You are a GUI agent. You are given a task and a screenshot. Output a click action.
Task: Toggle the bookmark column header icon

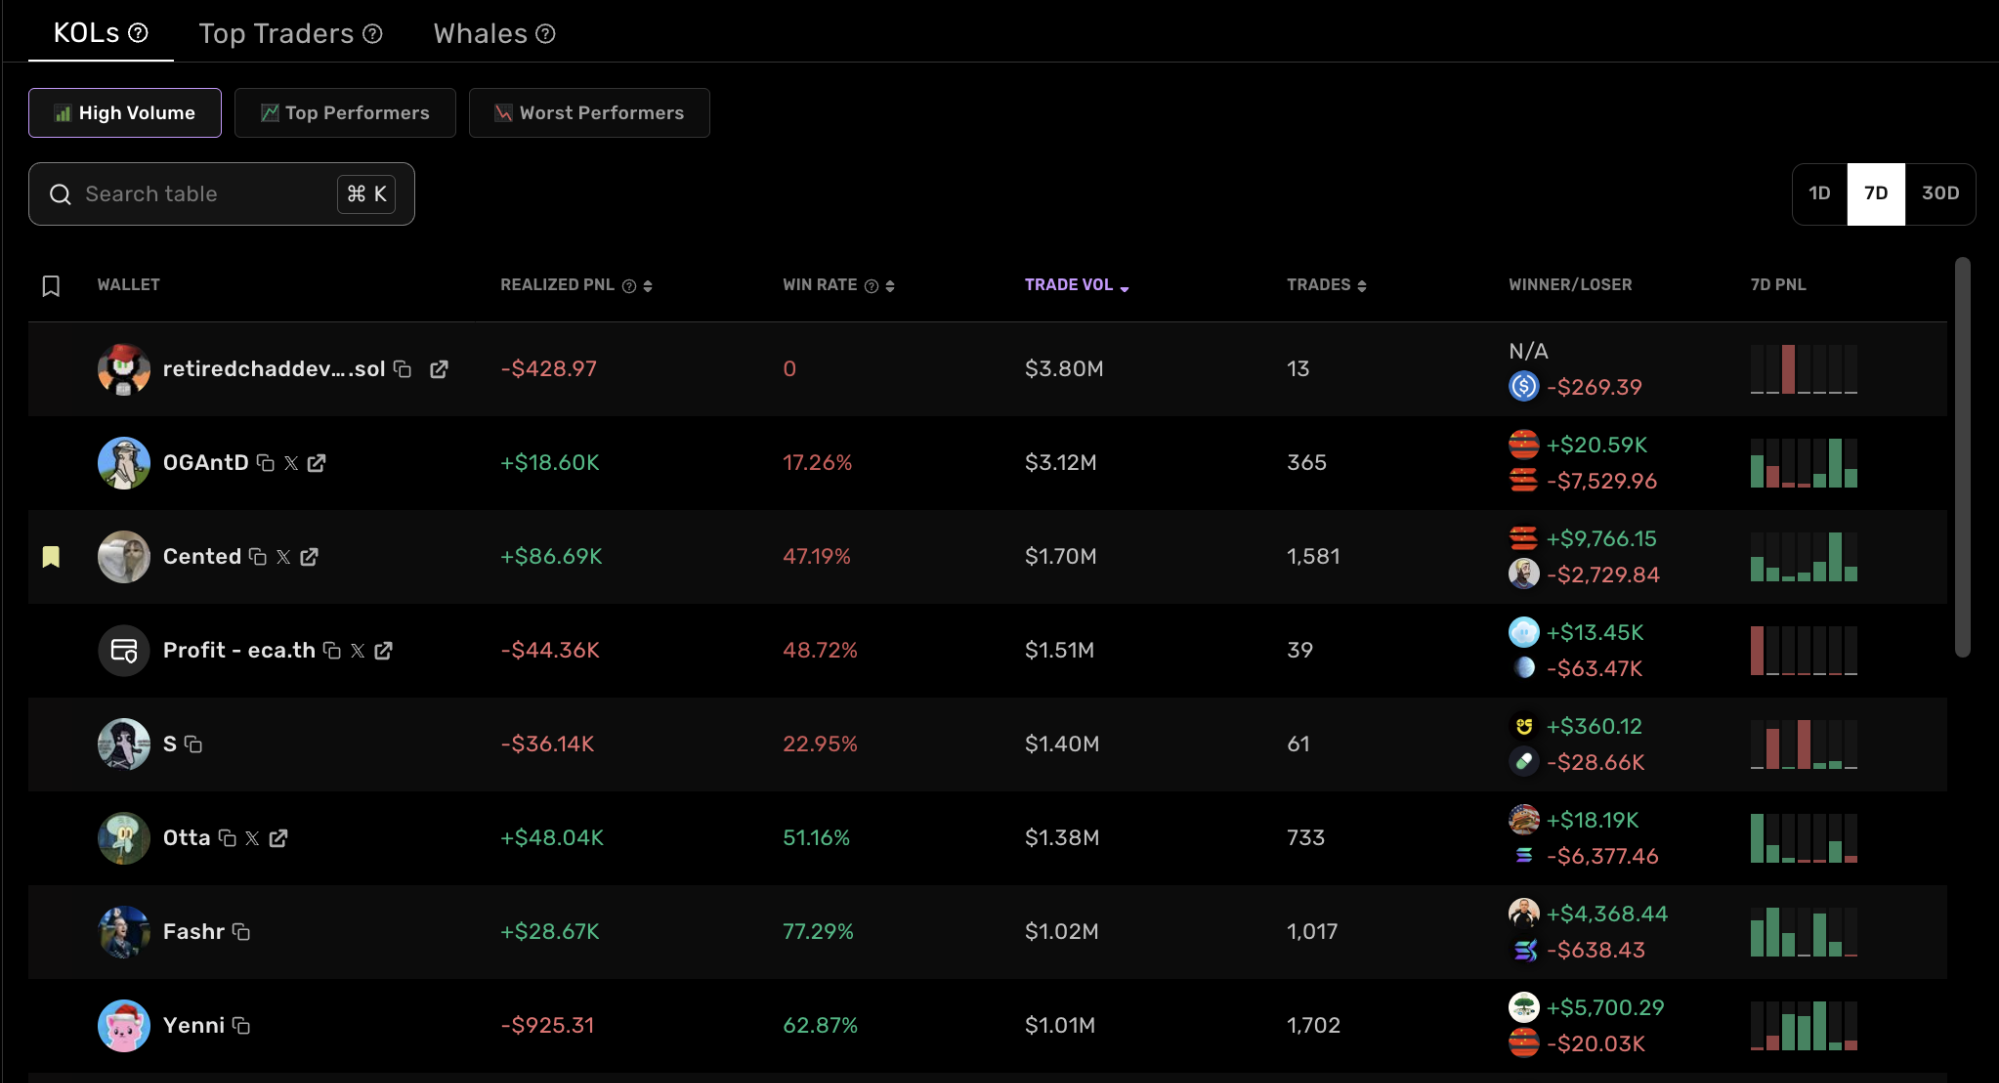(51, 286)
